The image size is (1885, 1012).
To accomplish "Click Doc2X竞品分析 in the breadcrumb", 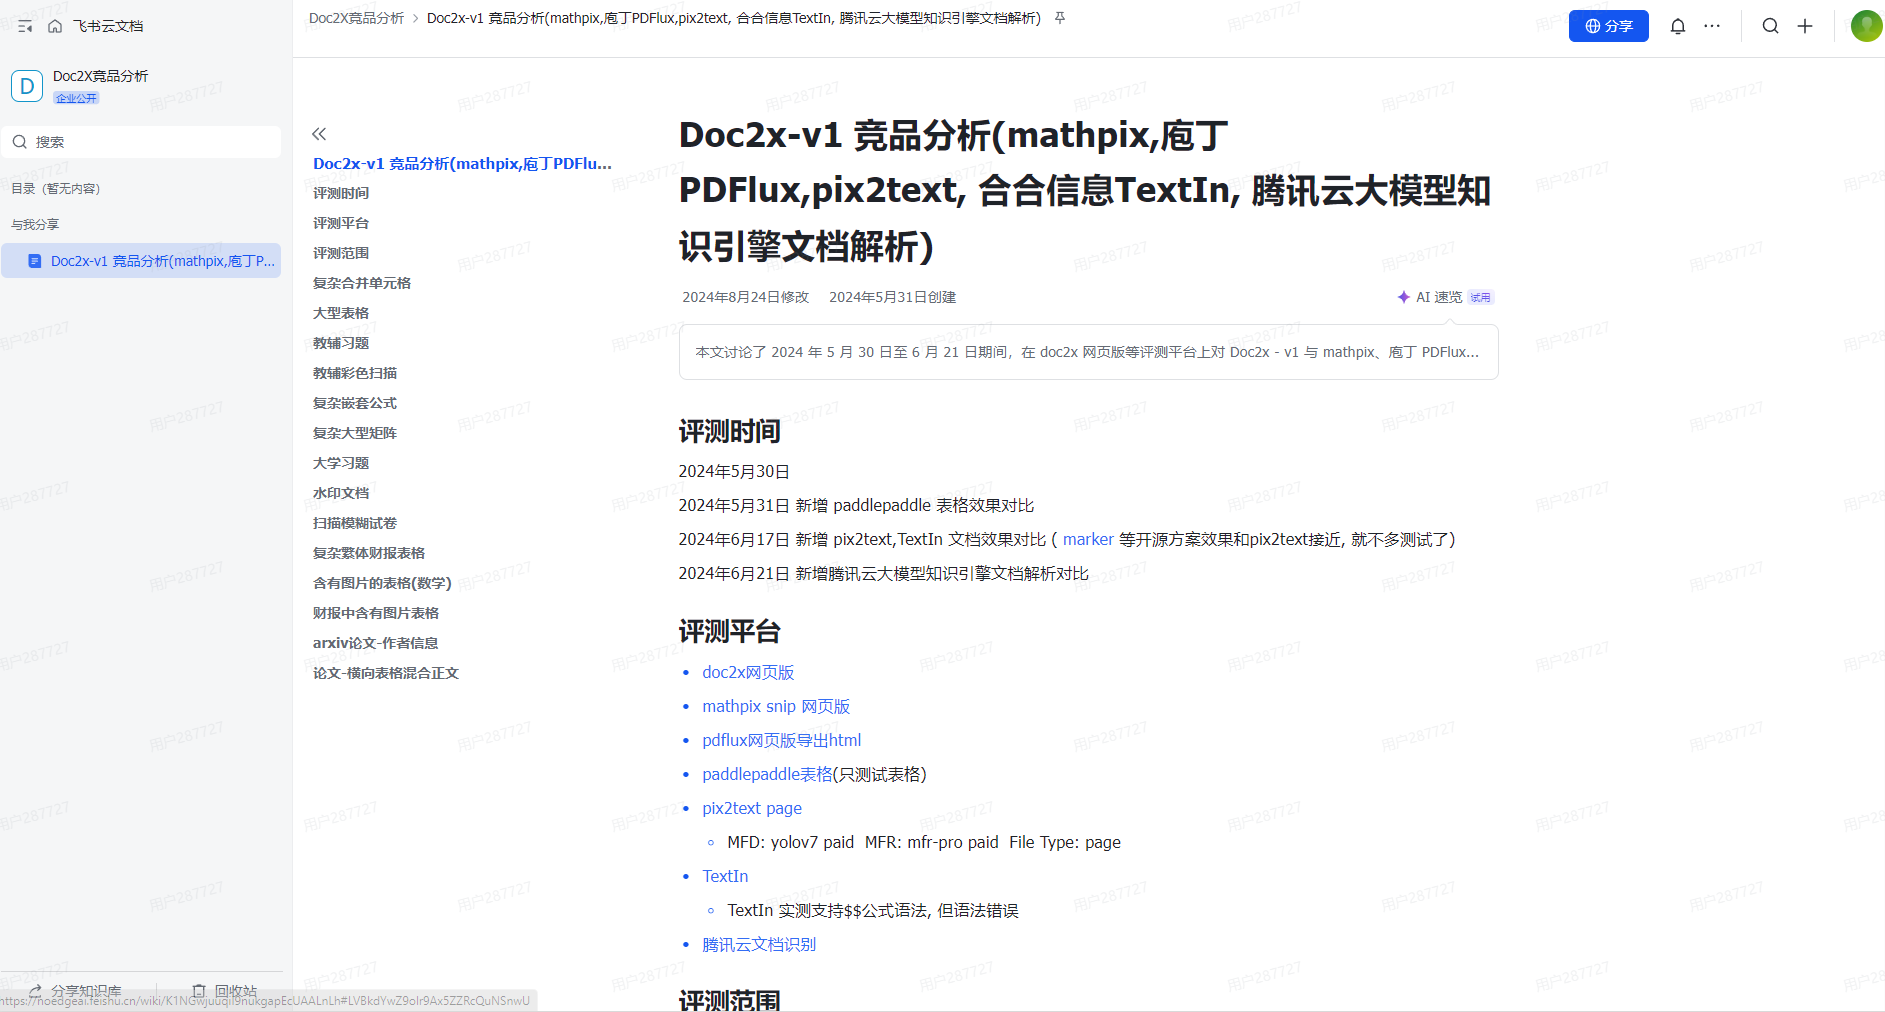I will click(356, 18).
